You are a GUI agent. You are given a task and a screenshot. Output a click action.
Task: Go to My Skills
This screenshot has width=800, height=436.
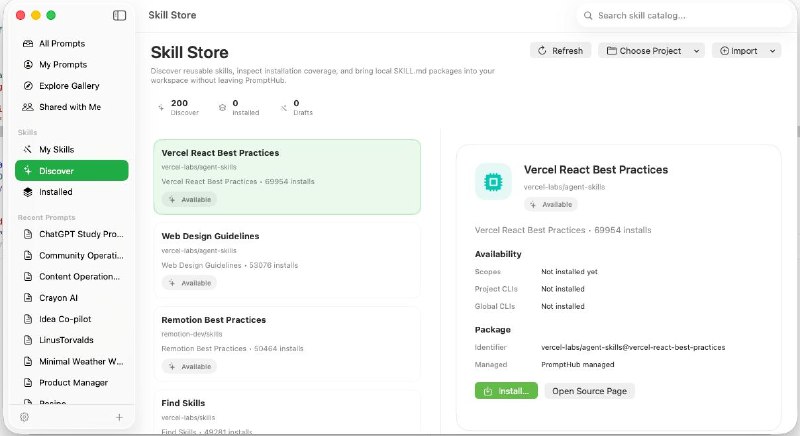(x=71, y=149)
